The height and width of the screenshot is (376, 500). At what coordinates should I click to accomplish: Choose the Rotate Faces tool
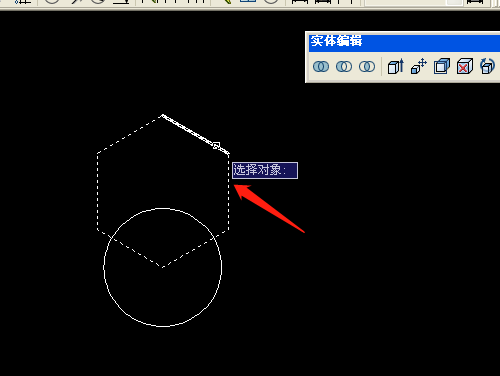click(487, 66)
